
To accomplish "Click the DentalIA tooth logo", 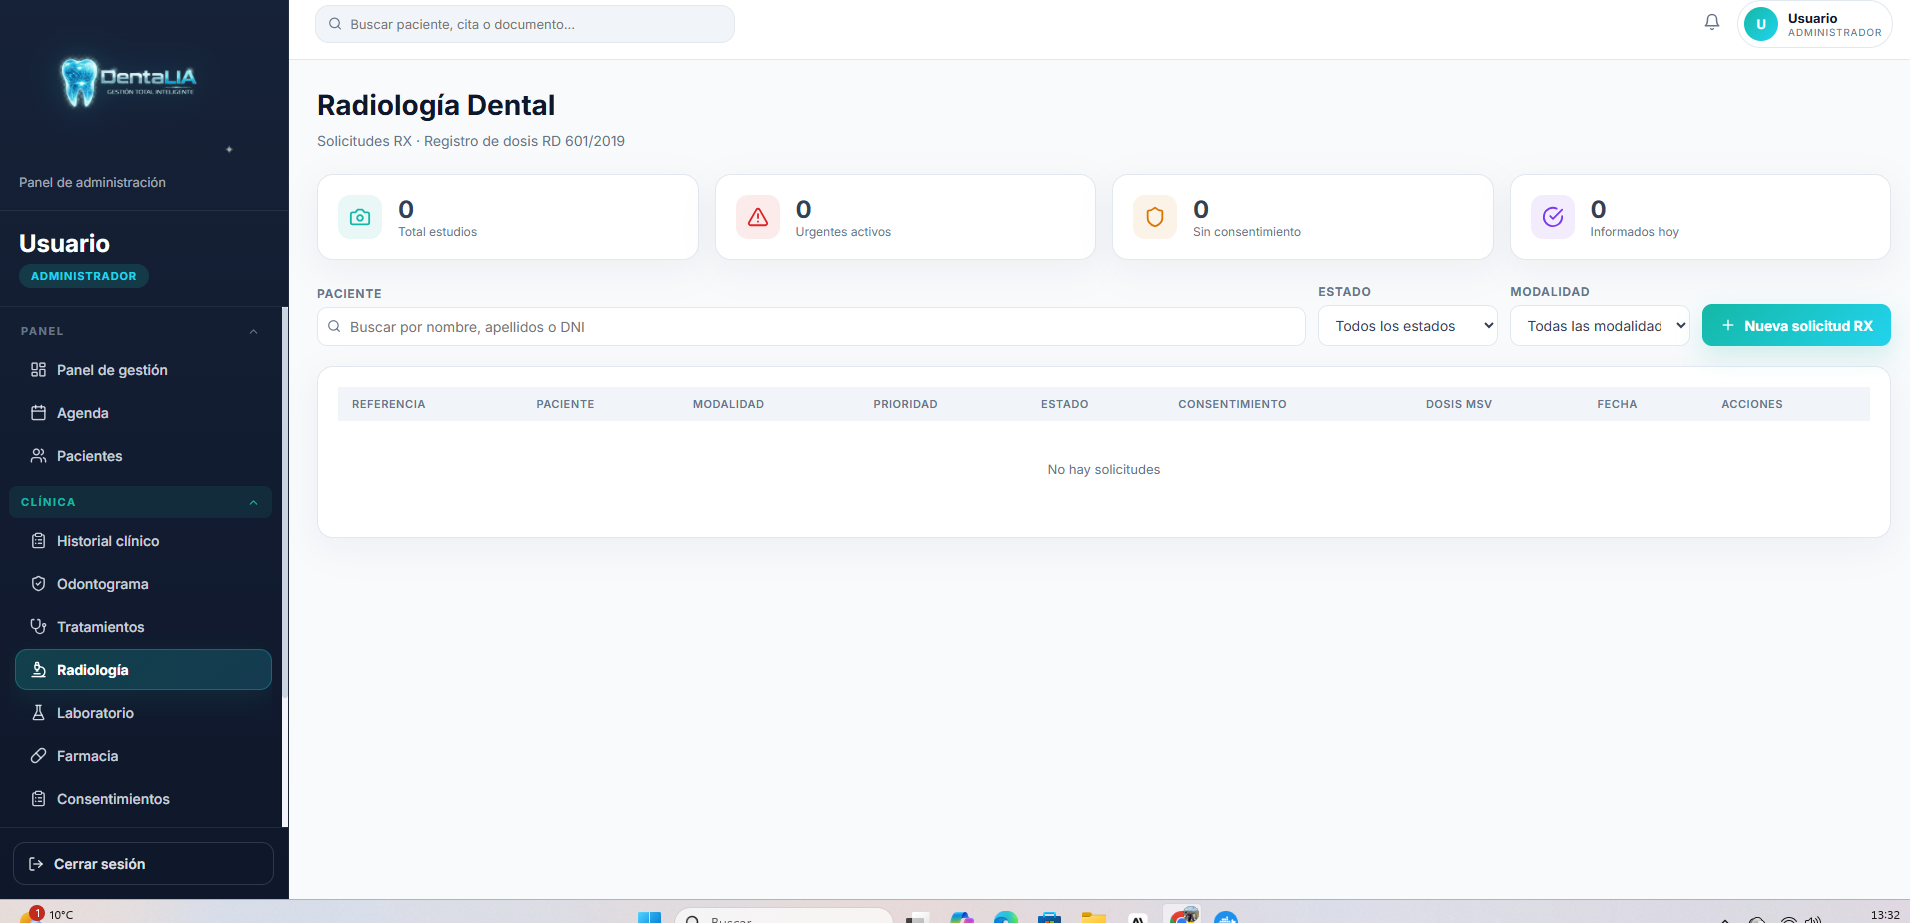I will (x=80, y=81).
